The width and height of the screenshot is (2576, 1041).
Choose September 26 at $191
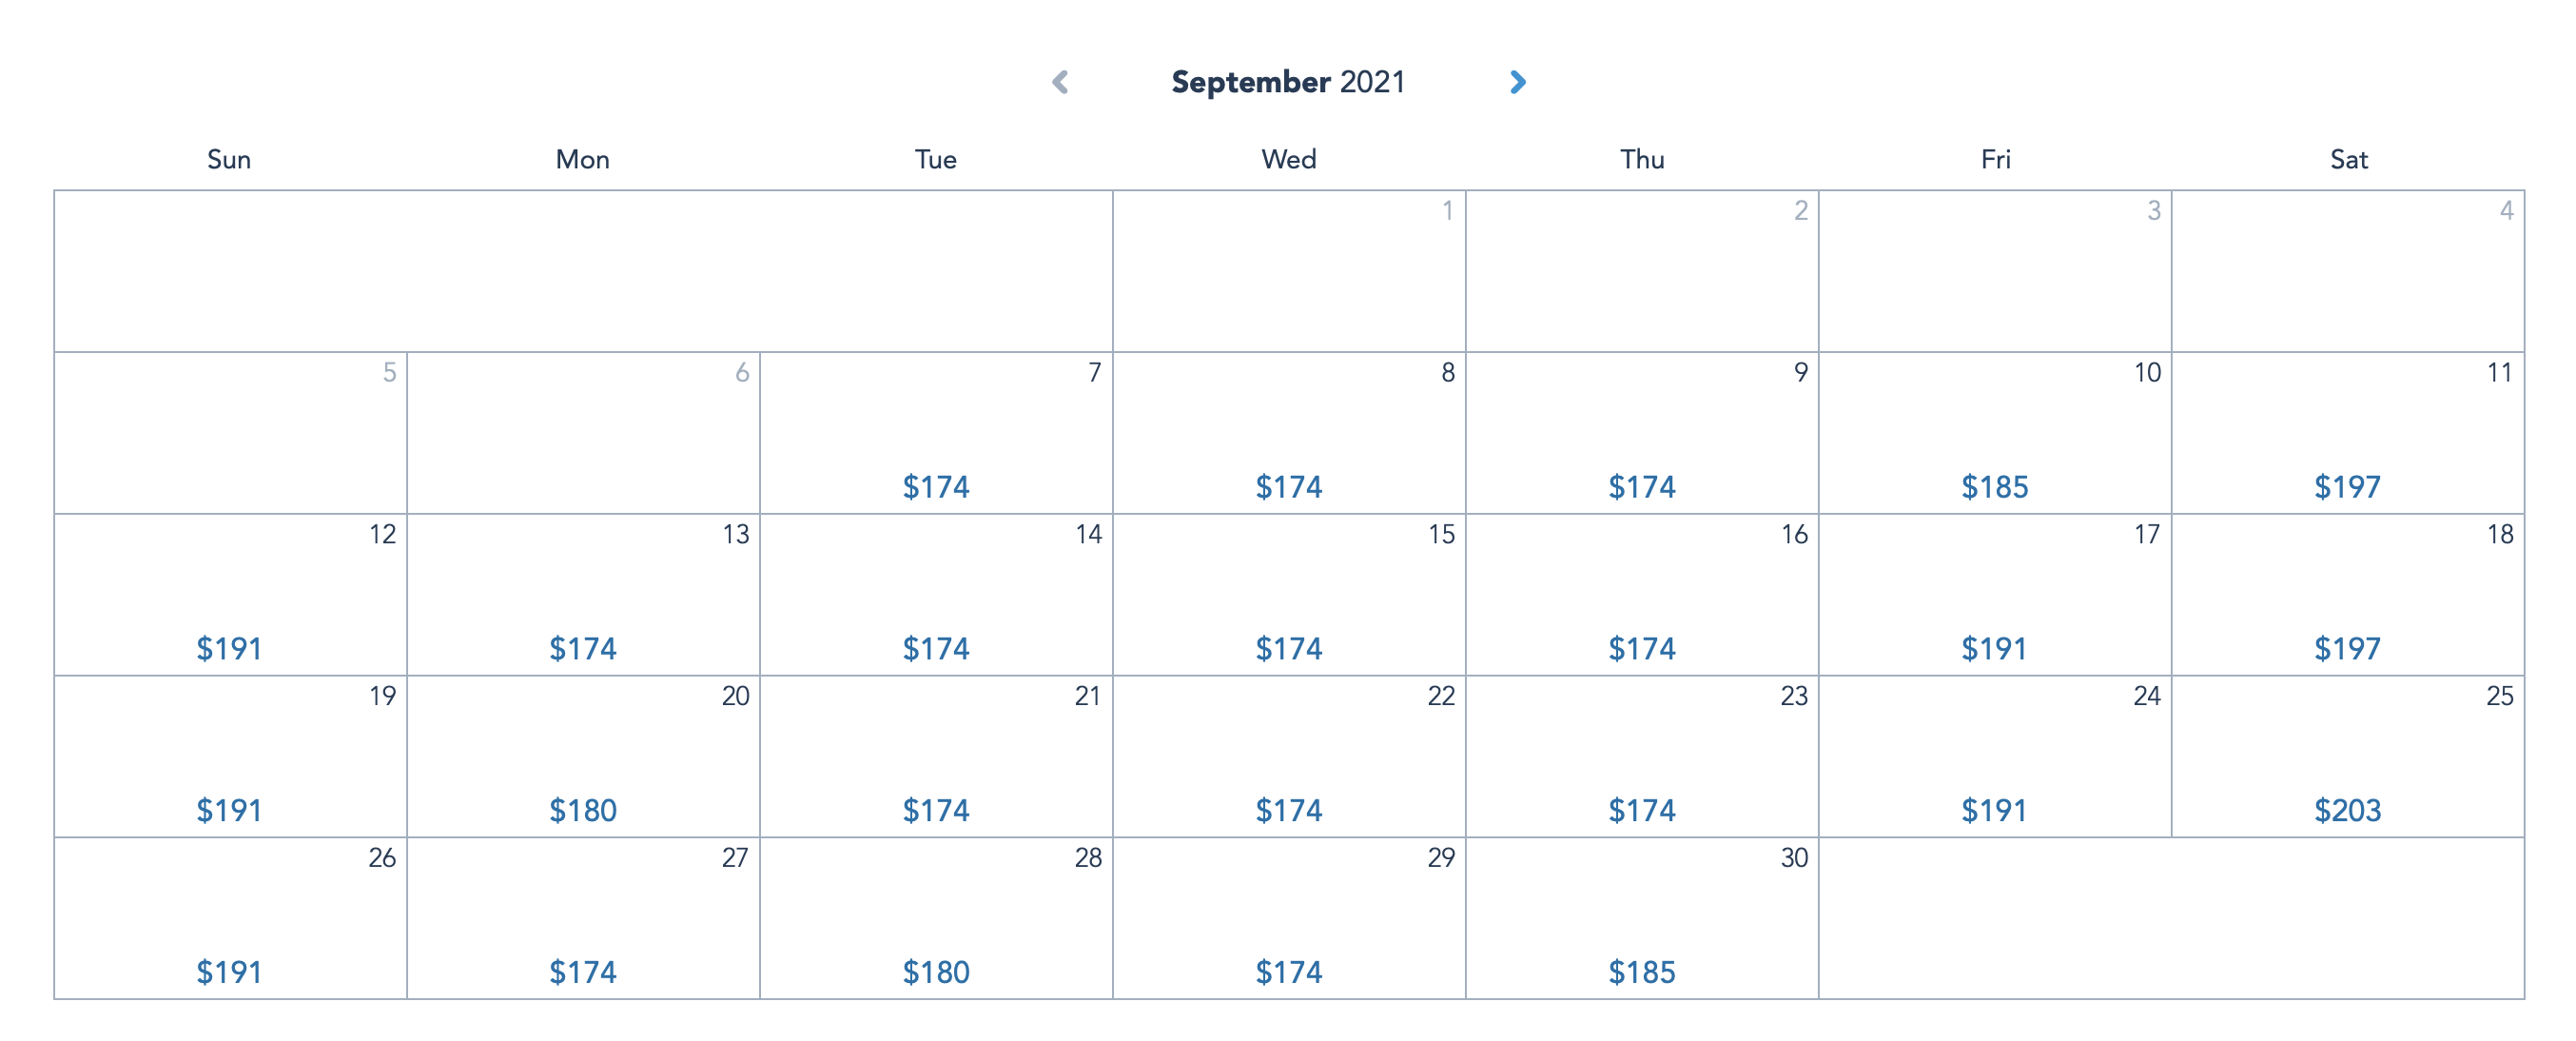(230, 918)
